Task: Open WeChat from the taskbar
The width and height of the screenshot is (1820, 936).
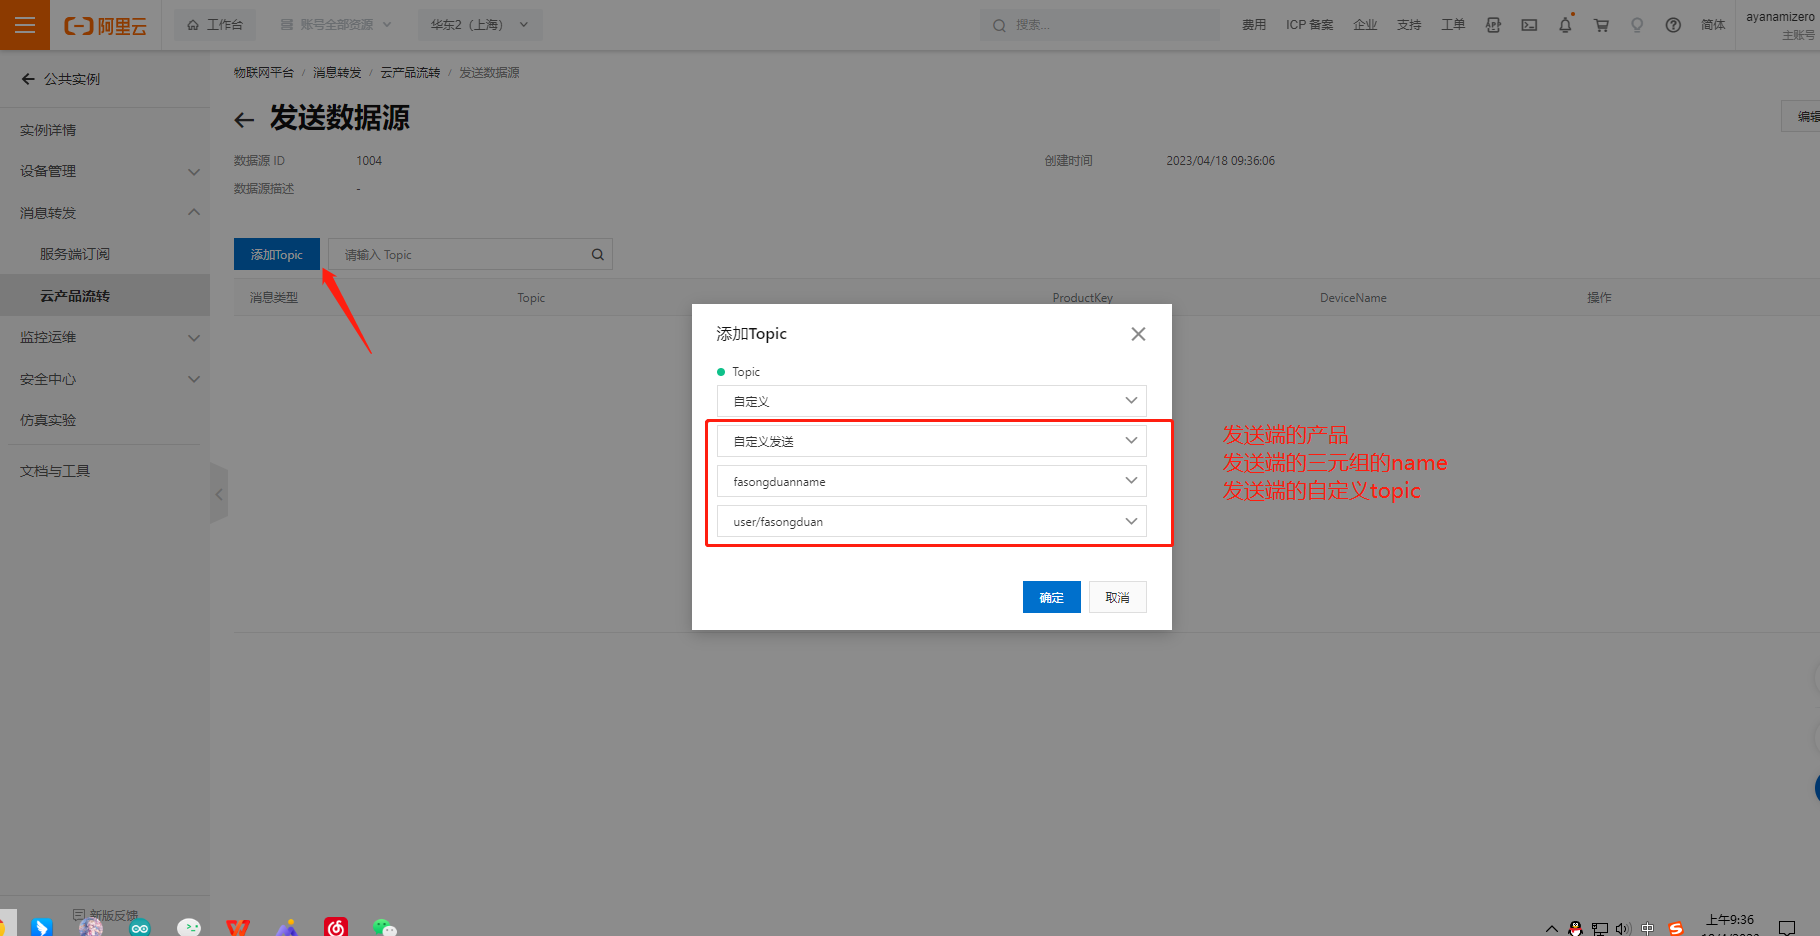Action: [384, 927]
